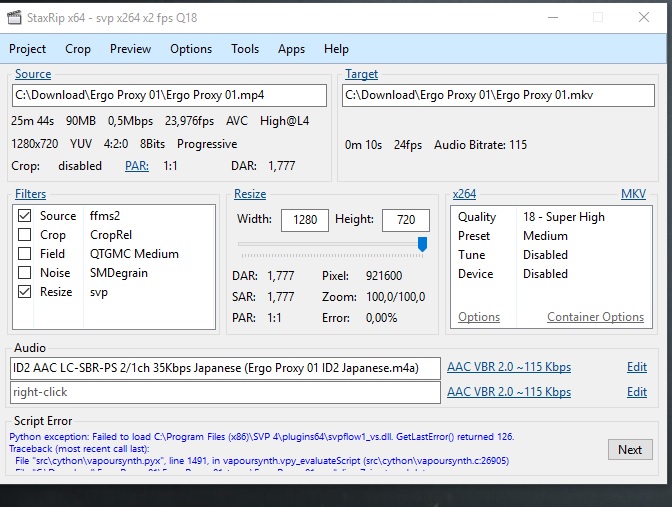This screenshot has height=507, width=672.
Task: Click Edit for the first audio track
Action: (x=636, y=367)
